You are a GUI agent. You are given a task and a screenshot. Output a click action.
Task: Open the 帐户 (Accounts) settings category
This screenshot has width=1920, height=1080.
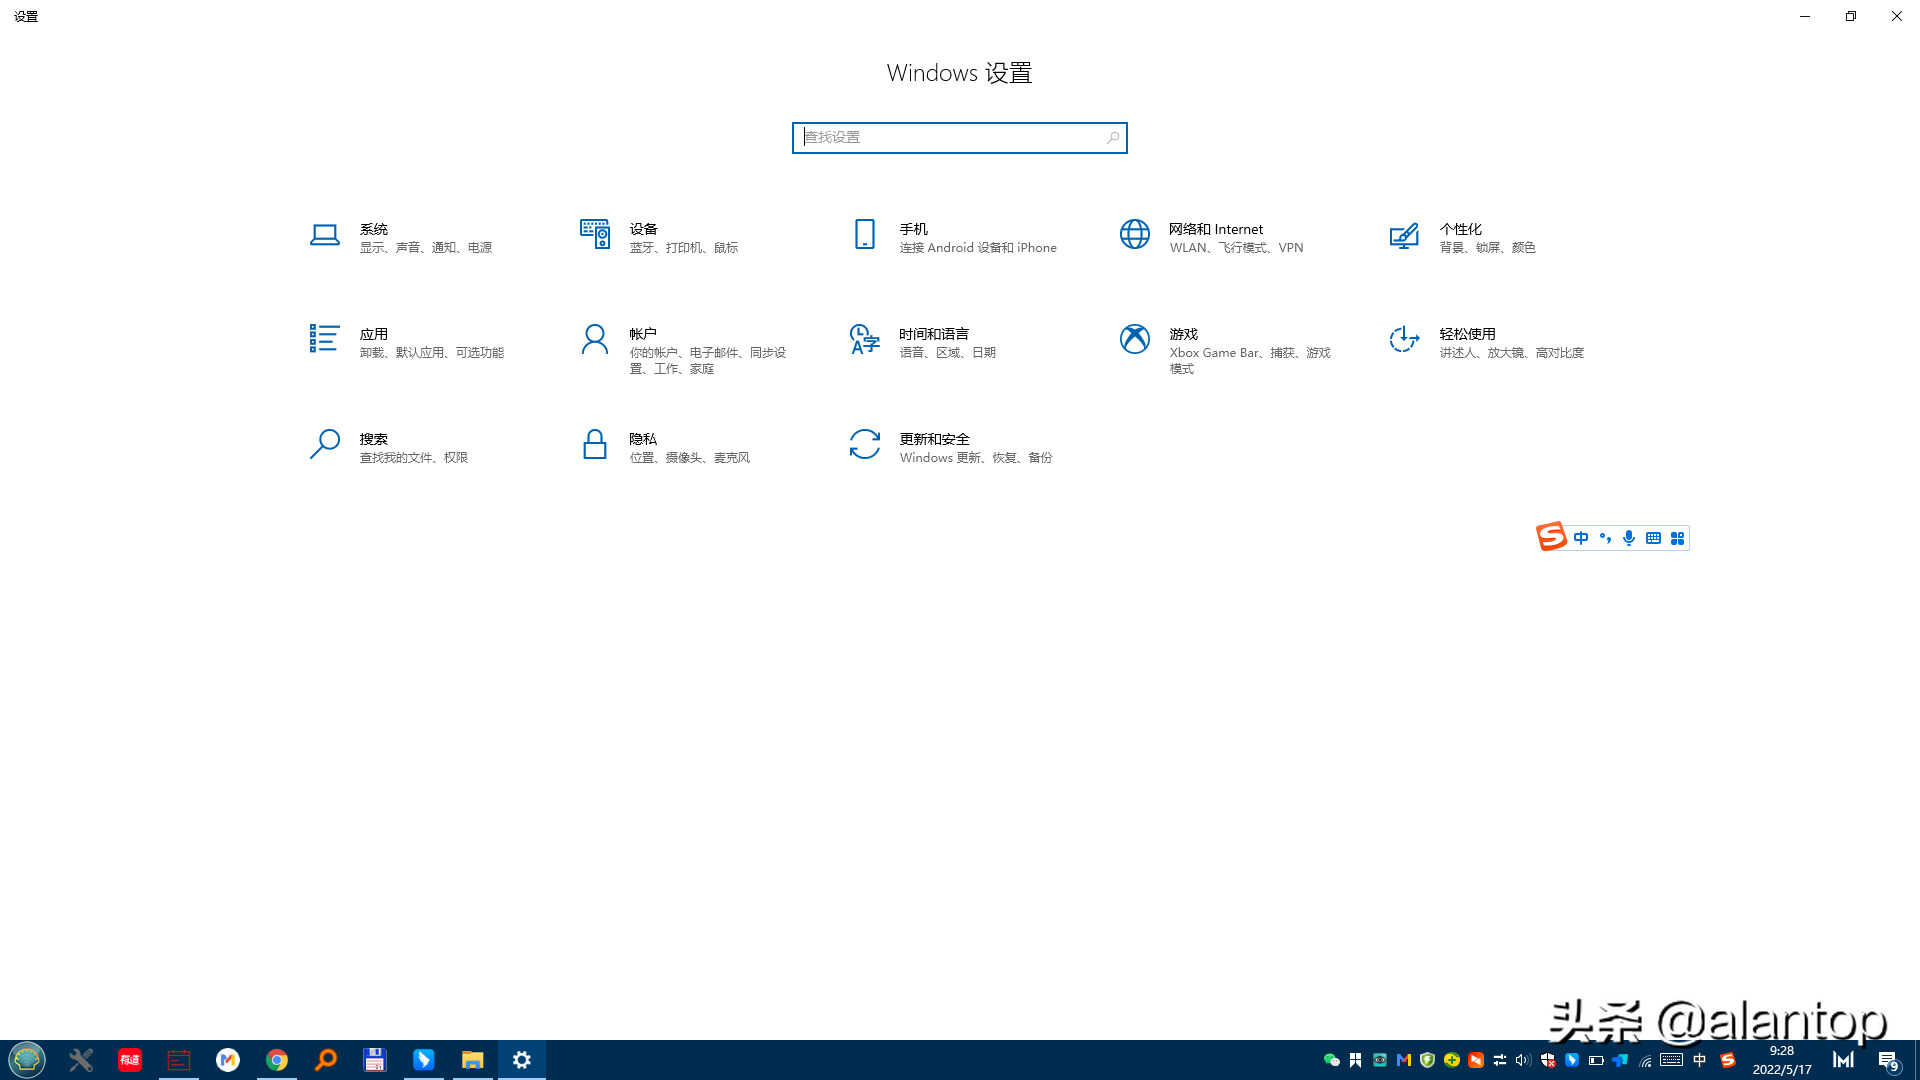684,349
